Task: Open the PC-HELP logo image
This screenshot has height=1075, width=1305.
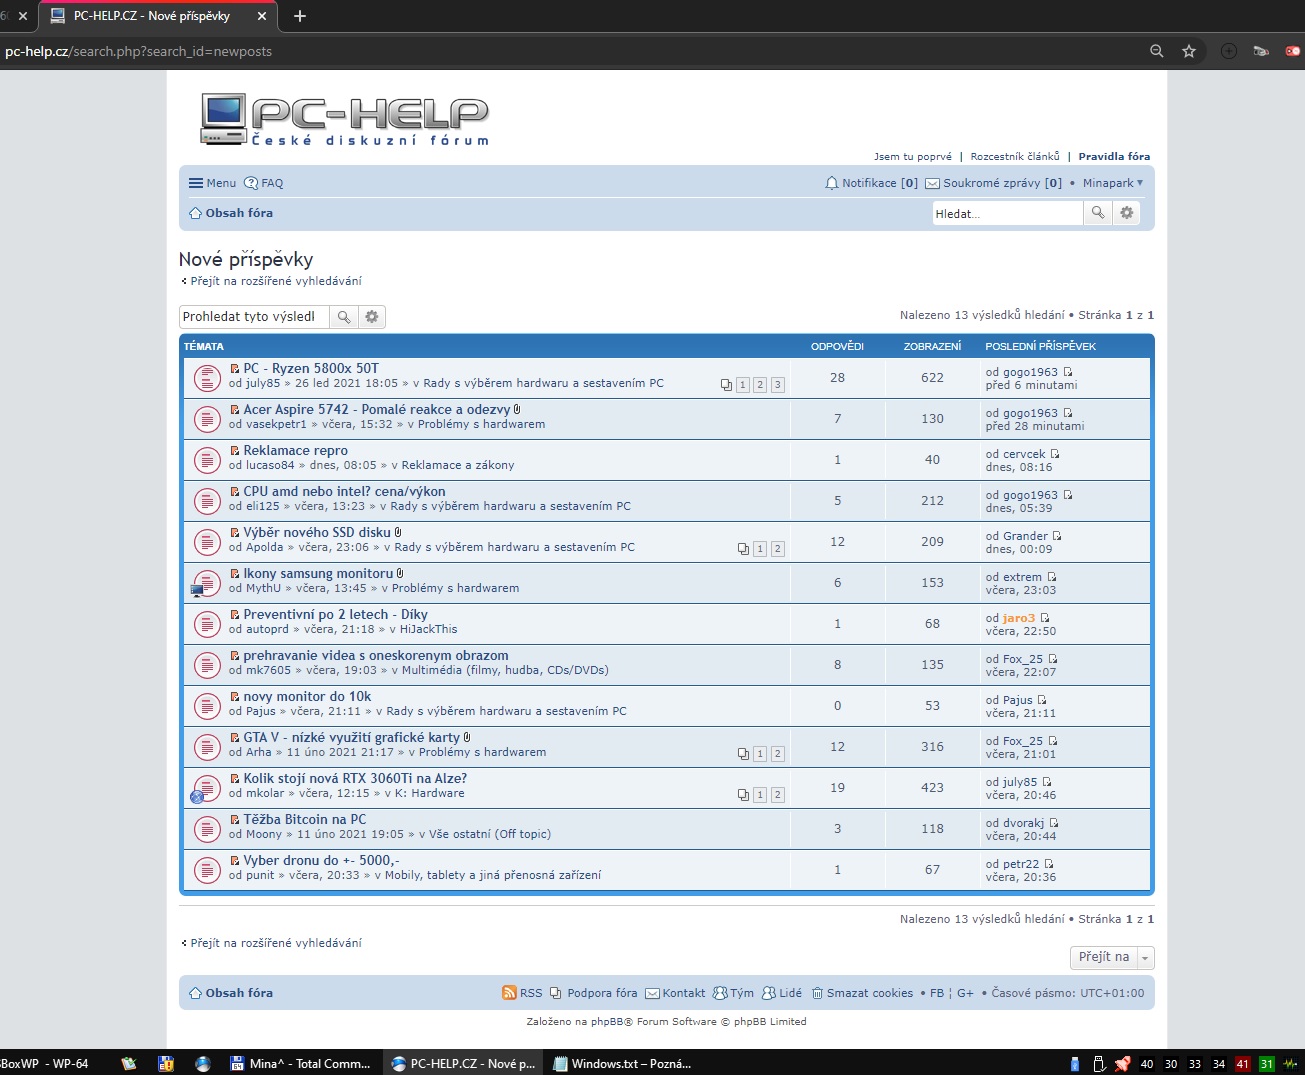Action: pyautogui.click(x=345, y=120)
